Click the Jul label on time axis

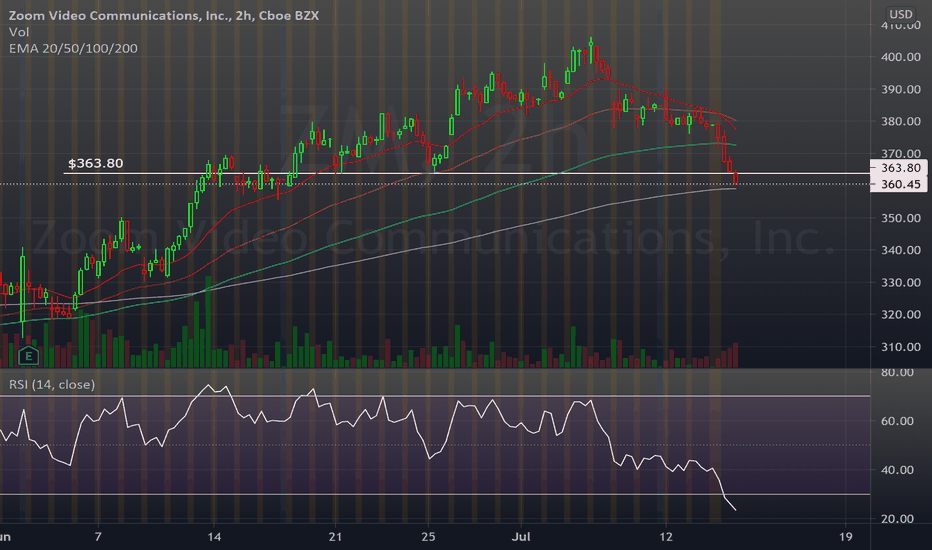pyautogui.click(x=521, y=537)
